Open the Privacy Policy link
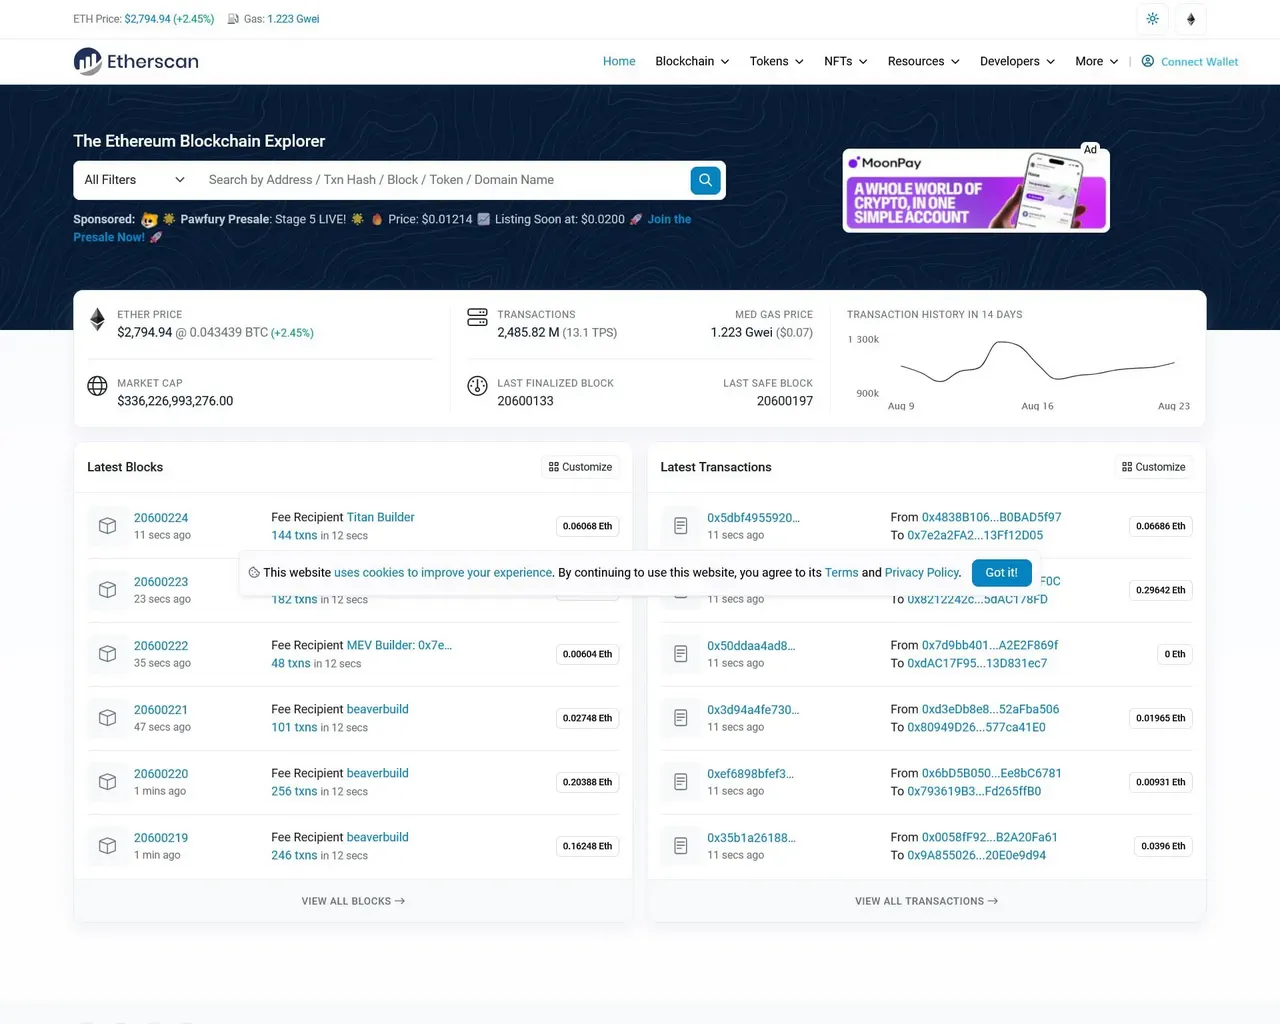1280x1024 pixels. click(x=922, y=573)
